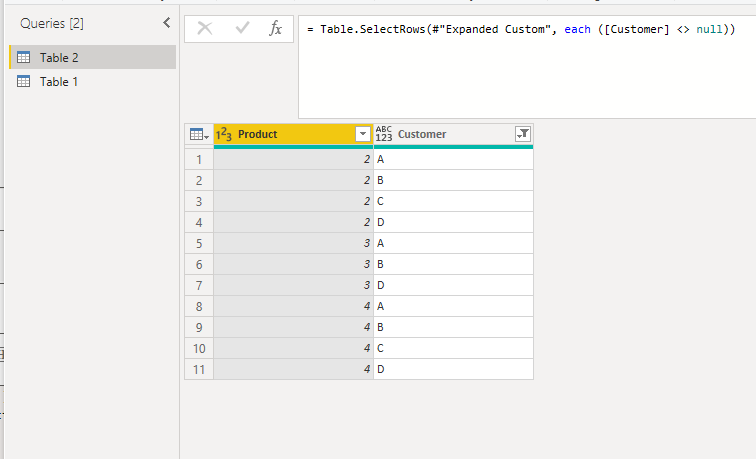Screen dimensions: 756x459
Task: Click Customer cell A in row 1
Action: click(x=454, y=159)
